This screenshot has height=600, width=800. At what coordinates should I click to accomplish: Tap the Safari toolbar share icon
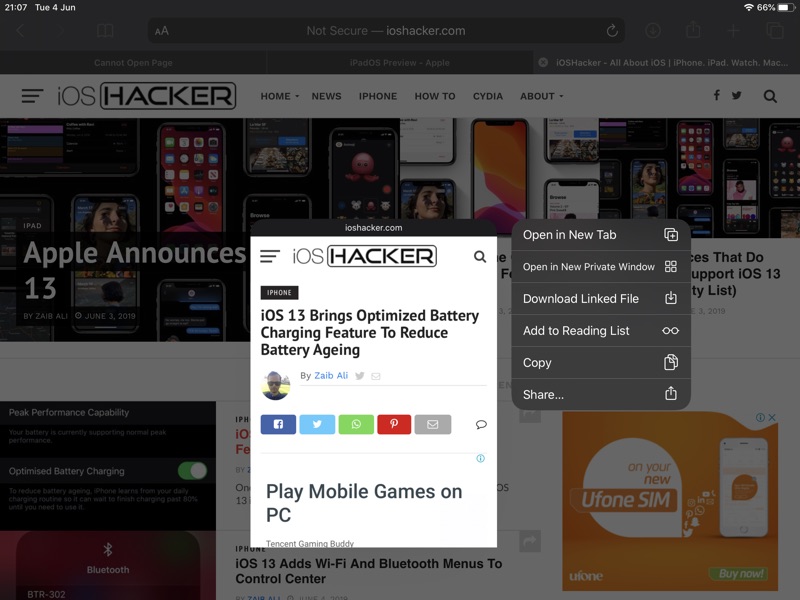(x=693, y=30)
